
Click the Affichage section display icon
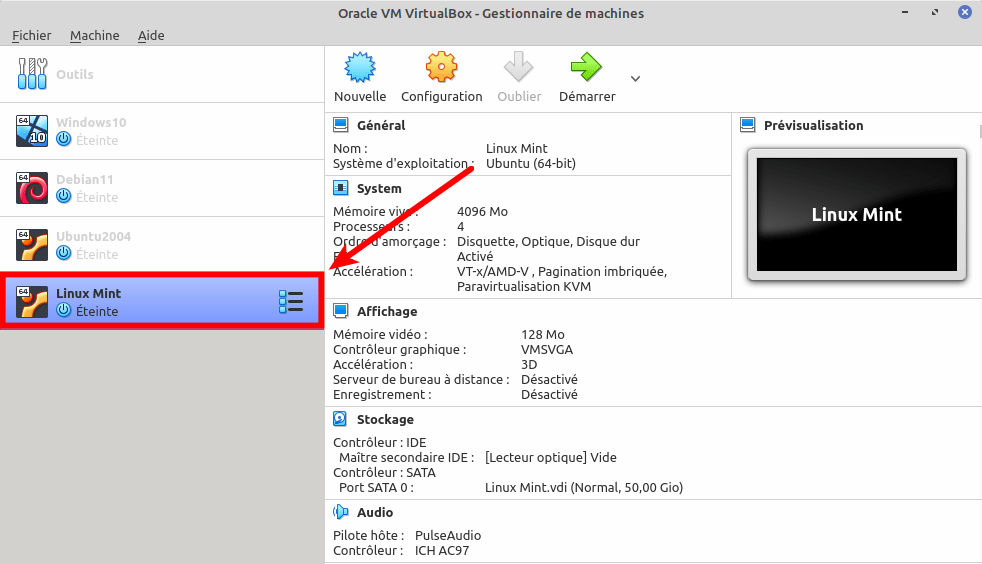[341, 311]
